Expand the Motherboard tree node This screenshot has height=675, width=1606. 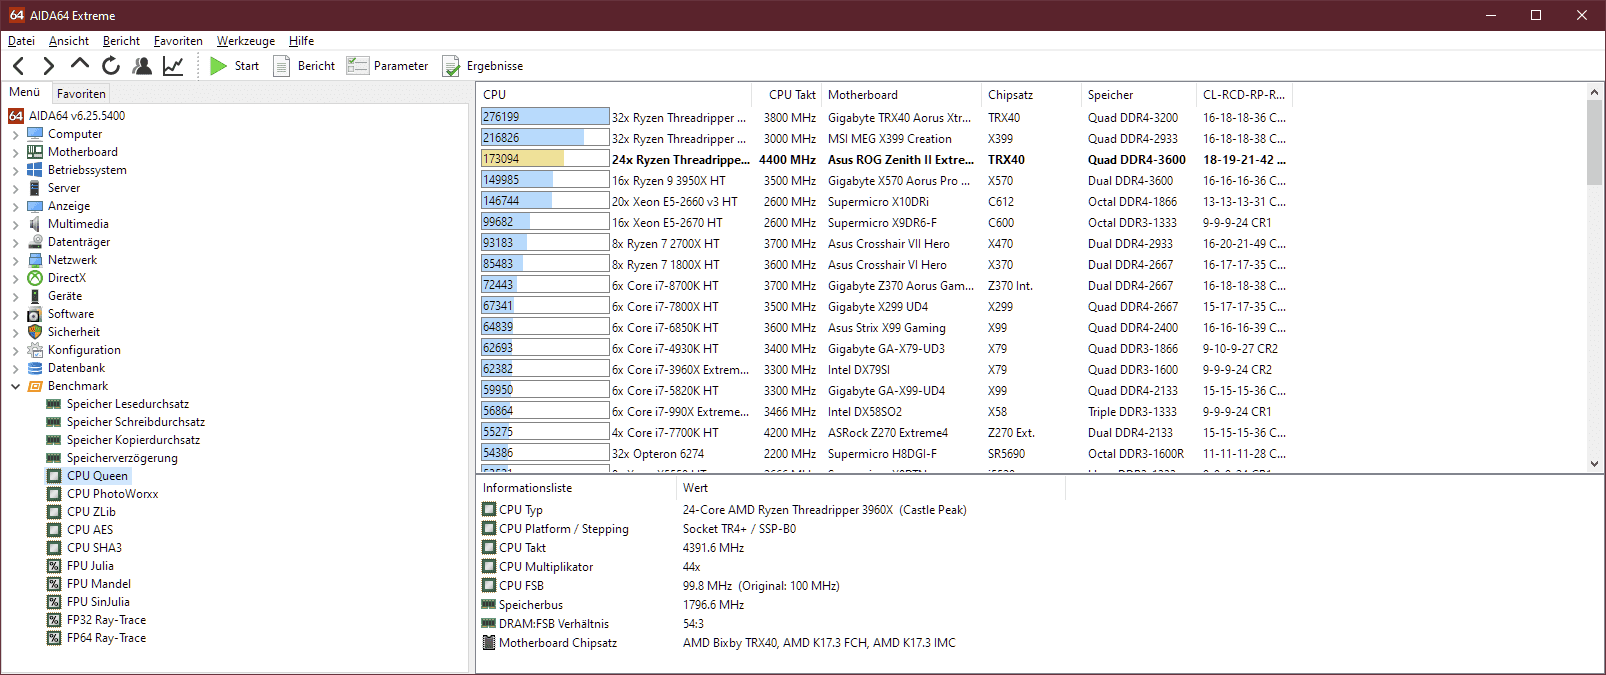tap(15, 152)
